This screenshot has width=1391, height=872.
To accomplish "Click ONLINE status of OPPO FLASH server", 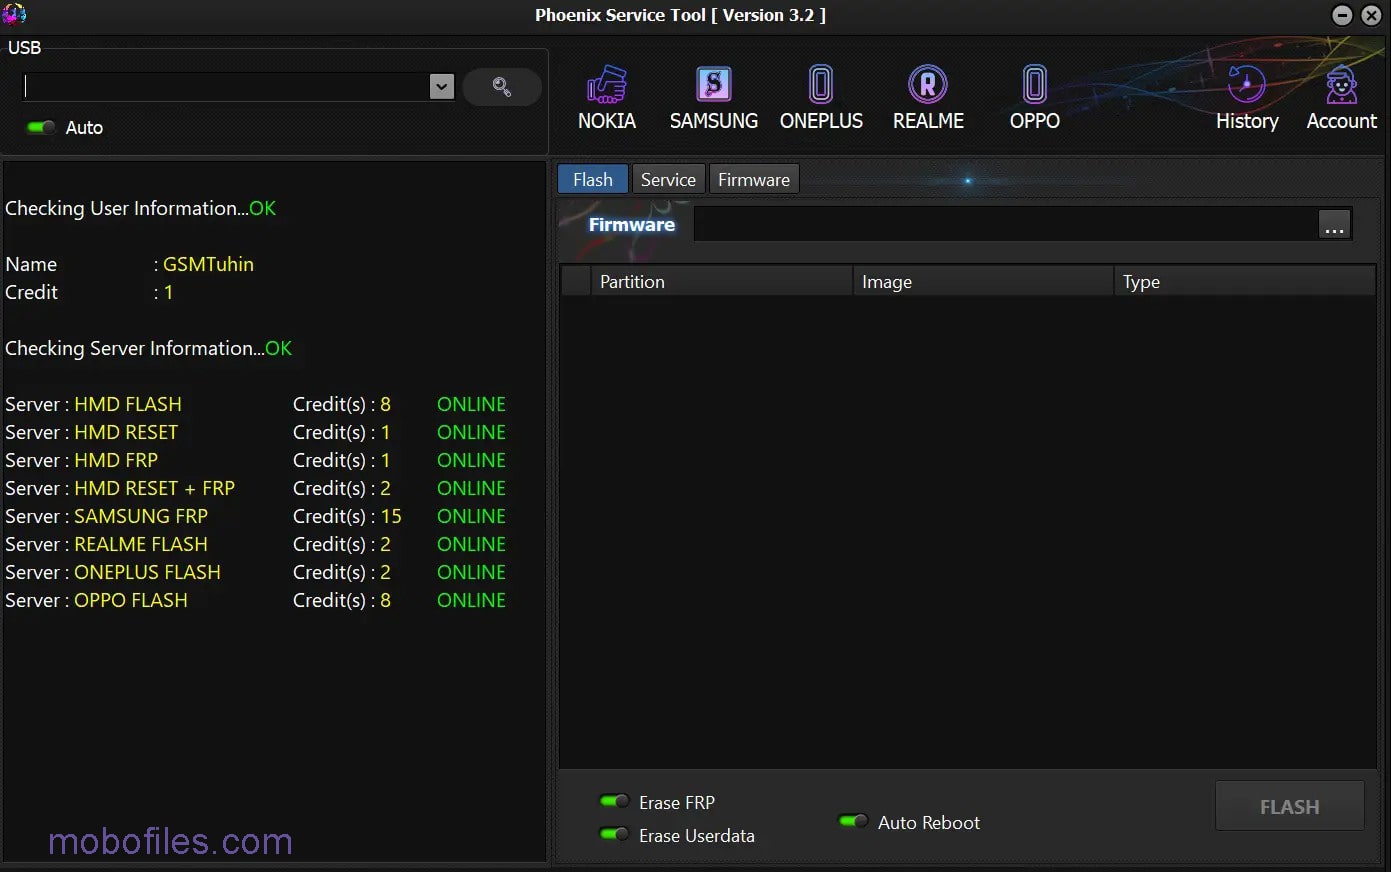I will click(x=471, y=600).
